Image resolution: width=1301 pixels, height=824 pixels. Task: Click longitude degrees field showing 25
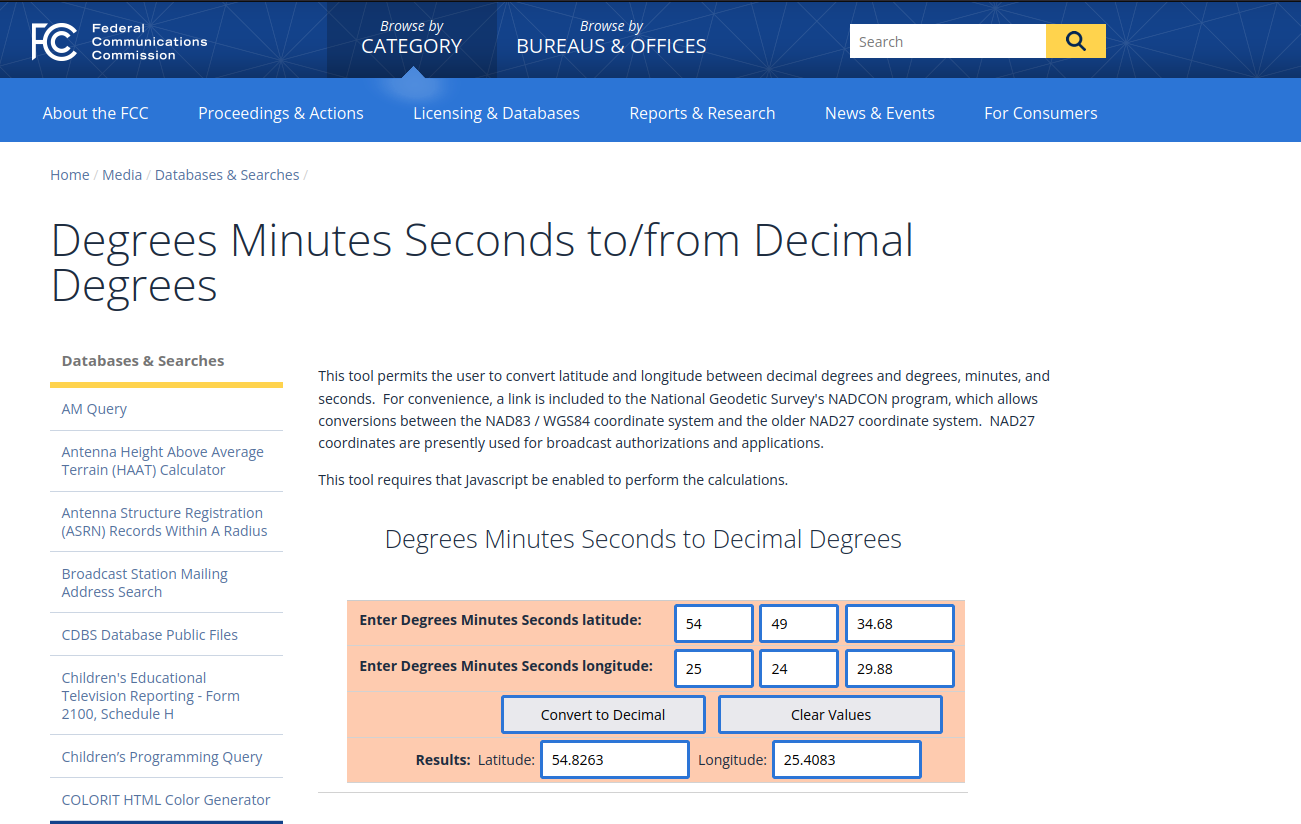tap(714, 669)
